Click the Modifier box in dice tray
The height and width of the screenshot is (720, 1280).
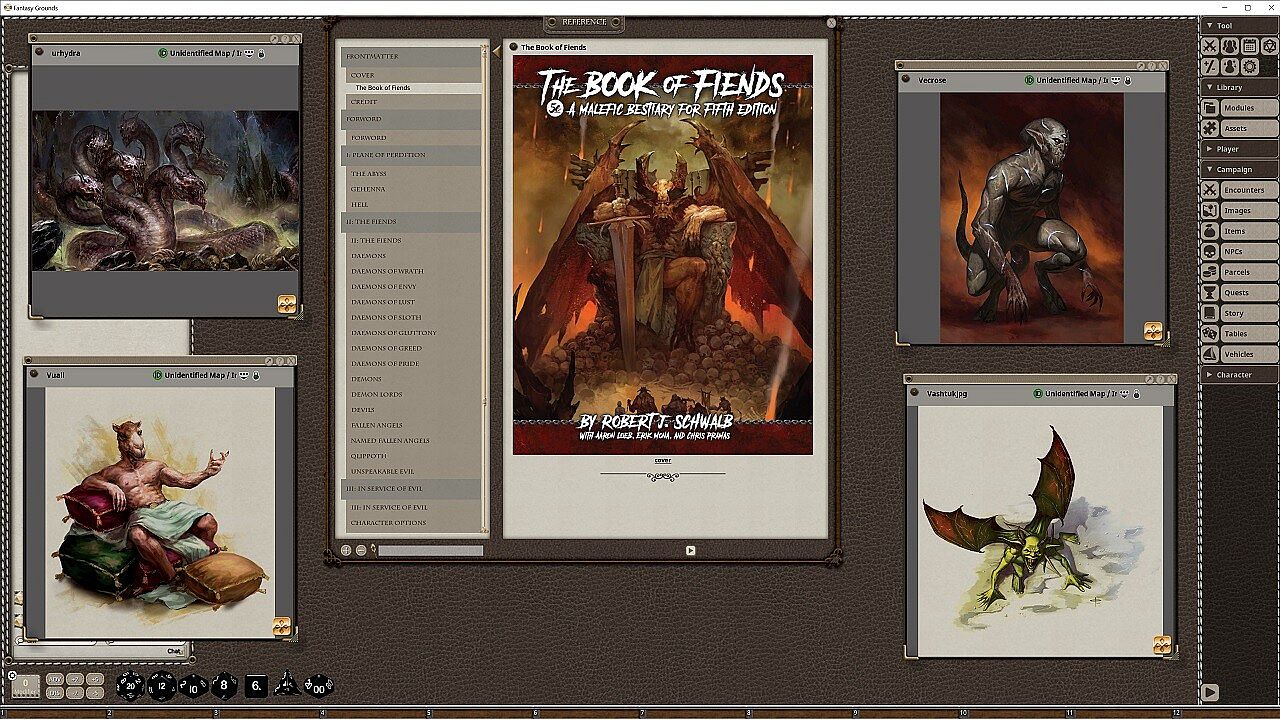tap(26, 686)
